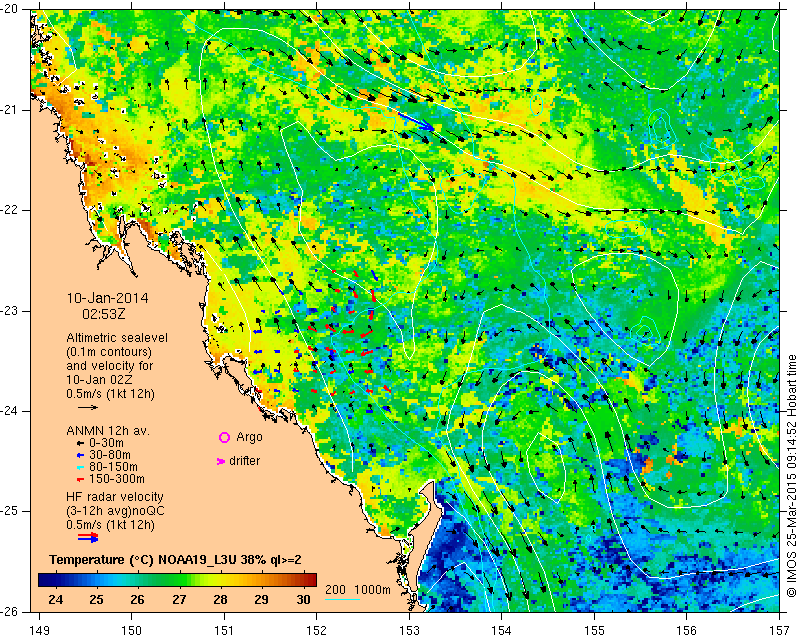800x640 pixels.
Task: Click the longitude axis label '154'
Action: tap(502, 631)
